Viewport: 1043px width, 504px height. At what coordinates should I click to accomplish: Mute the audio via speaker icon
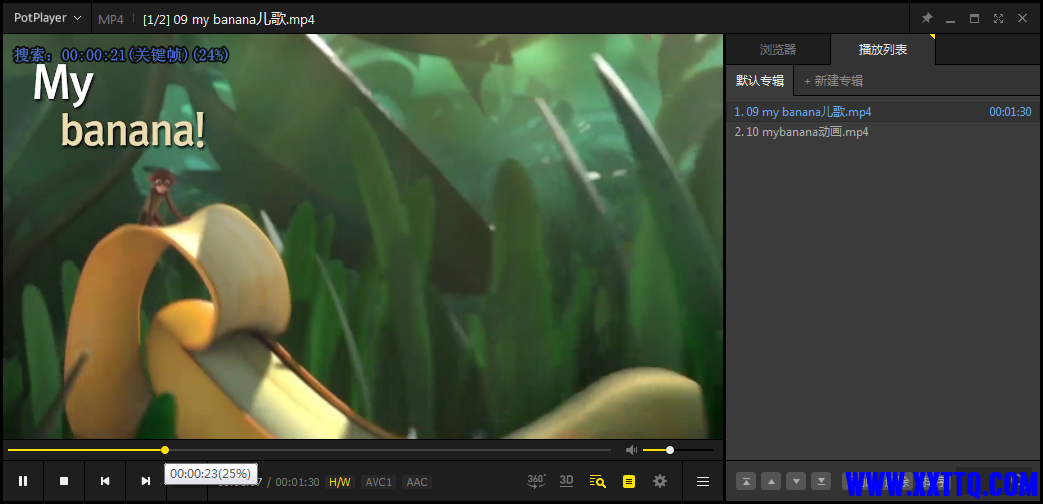coord(631,450)
